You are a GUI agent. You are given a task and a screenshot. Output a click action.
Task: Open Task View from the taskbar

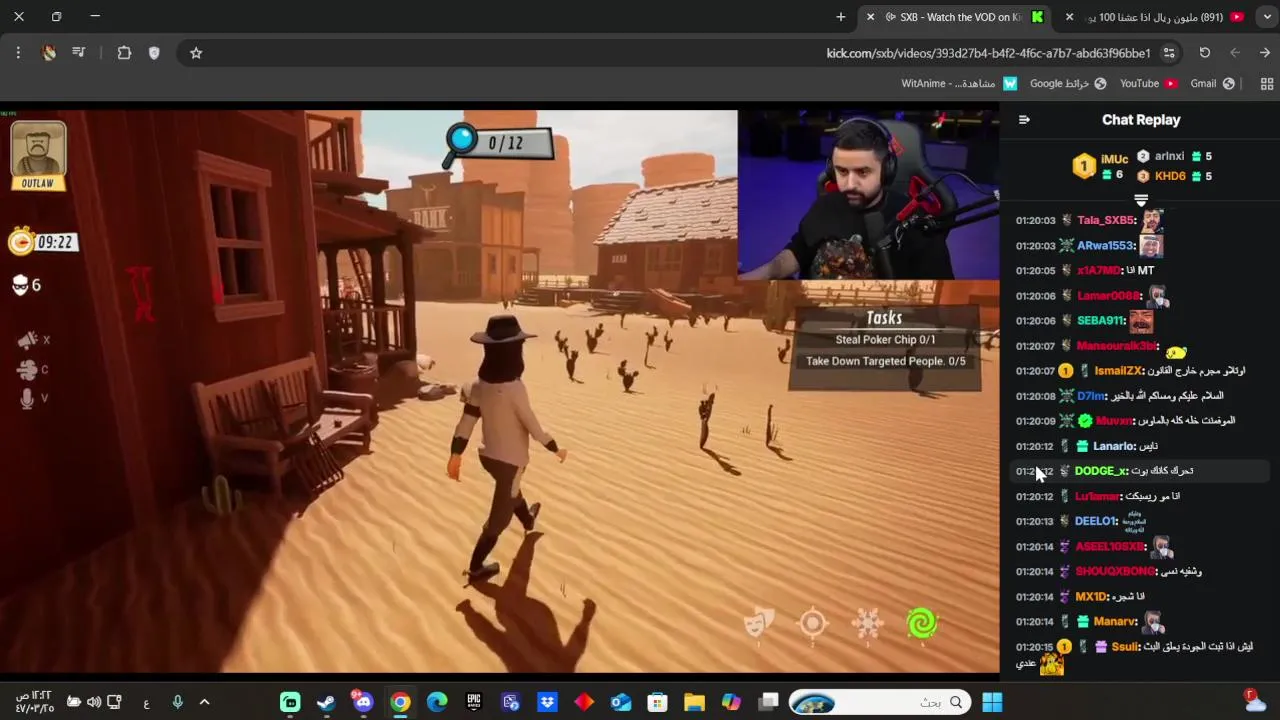pyautogui.click(x=768, y=702)
